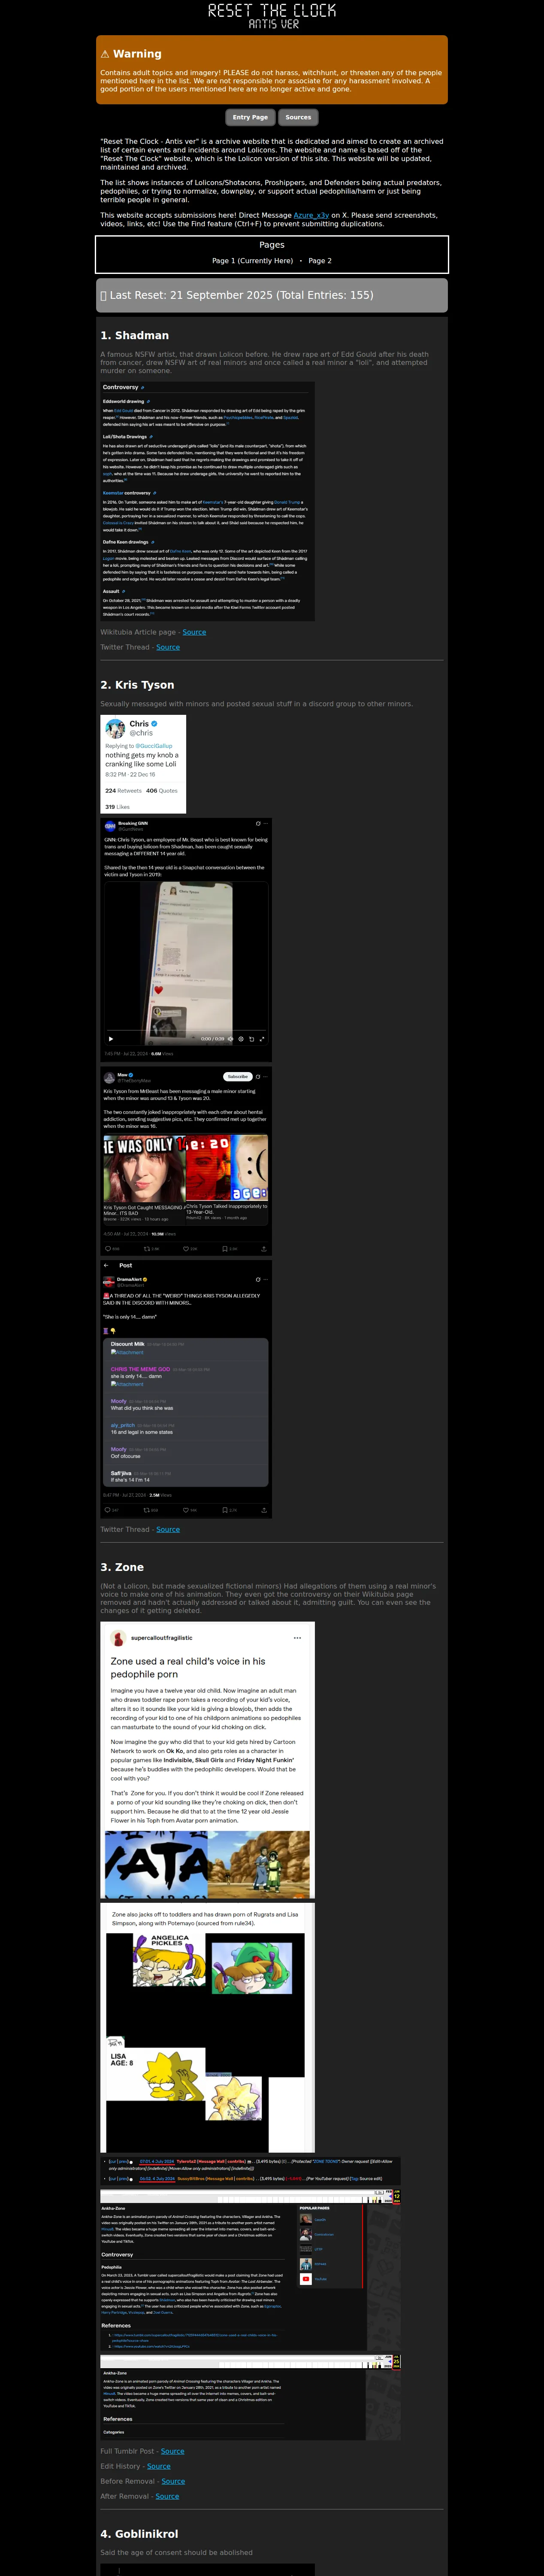Open three-dot menu on supercalloutfragilistic post

coord(297,1638)
